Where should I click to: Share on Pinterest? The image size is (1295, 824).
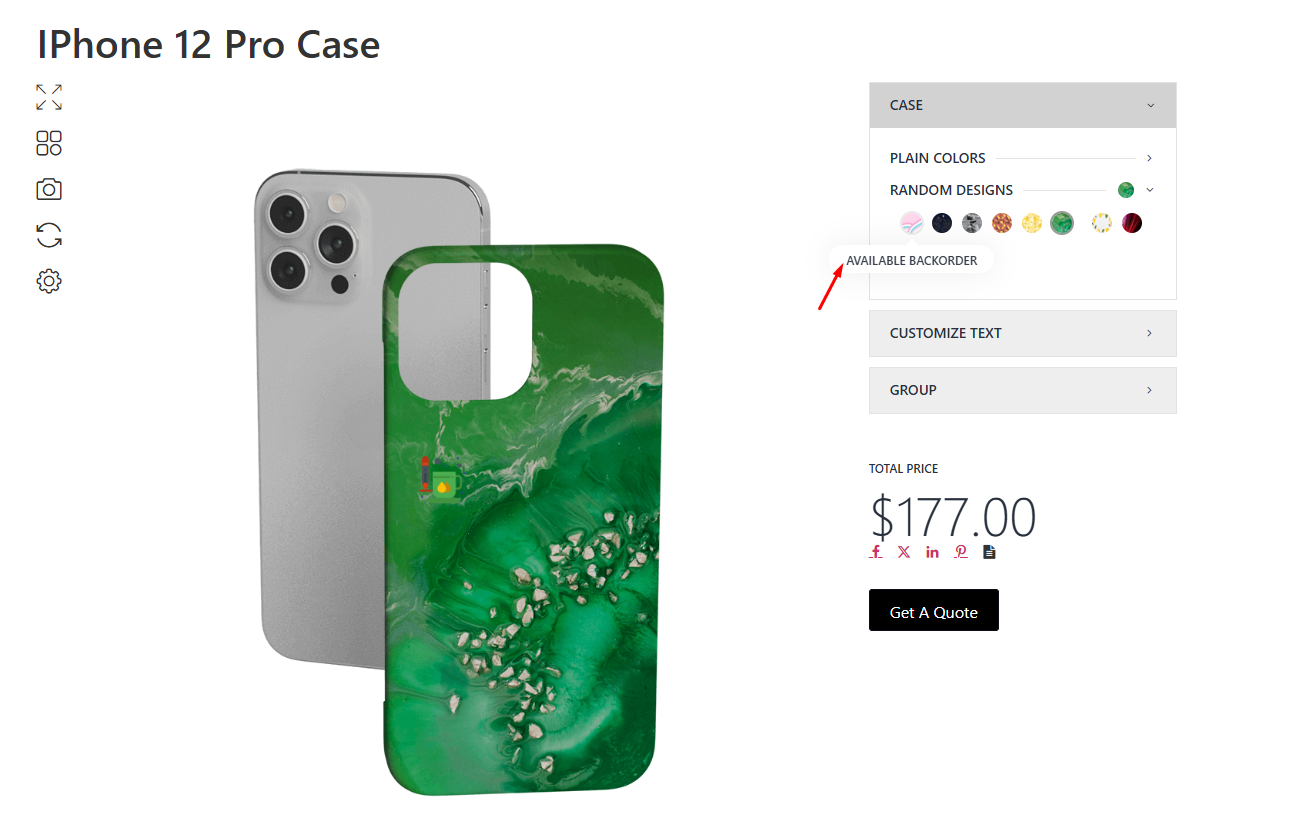pos(960,552)
